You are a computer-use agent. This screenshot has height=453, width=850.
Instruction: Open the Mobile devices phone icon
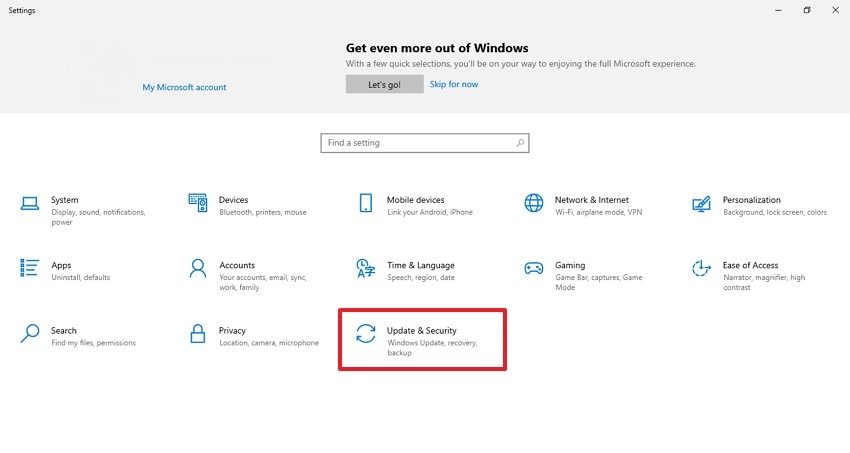[366, 203]
